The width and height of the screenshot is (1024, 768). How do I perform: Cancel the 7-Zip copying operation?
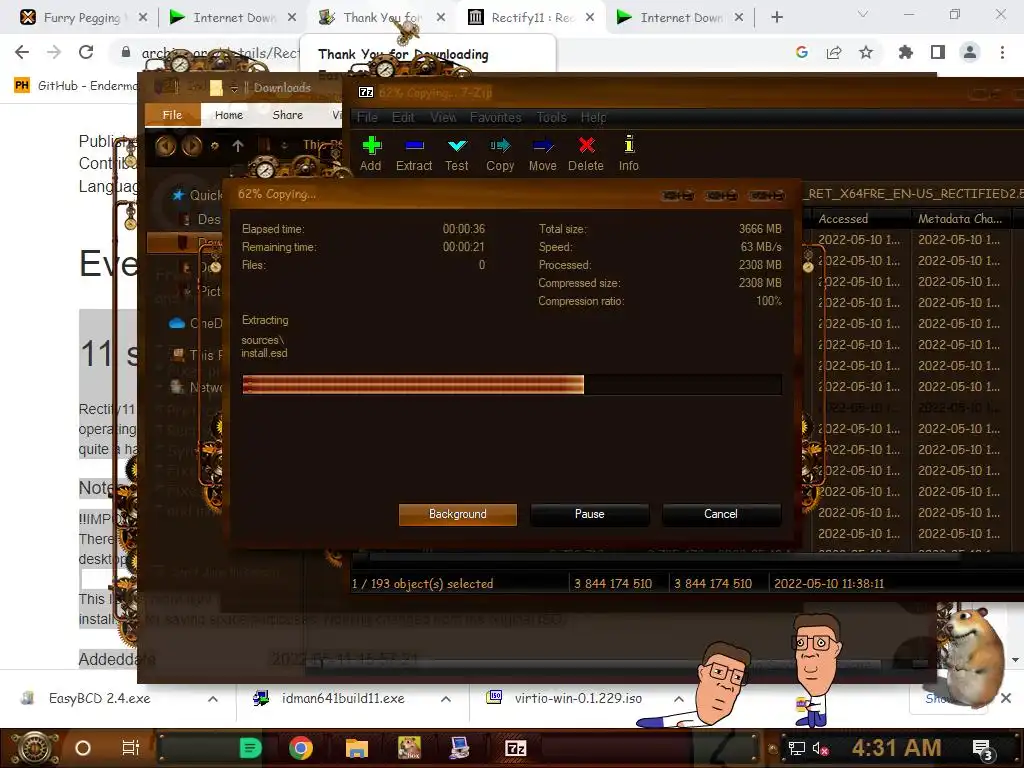pos(721,514)
